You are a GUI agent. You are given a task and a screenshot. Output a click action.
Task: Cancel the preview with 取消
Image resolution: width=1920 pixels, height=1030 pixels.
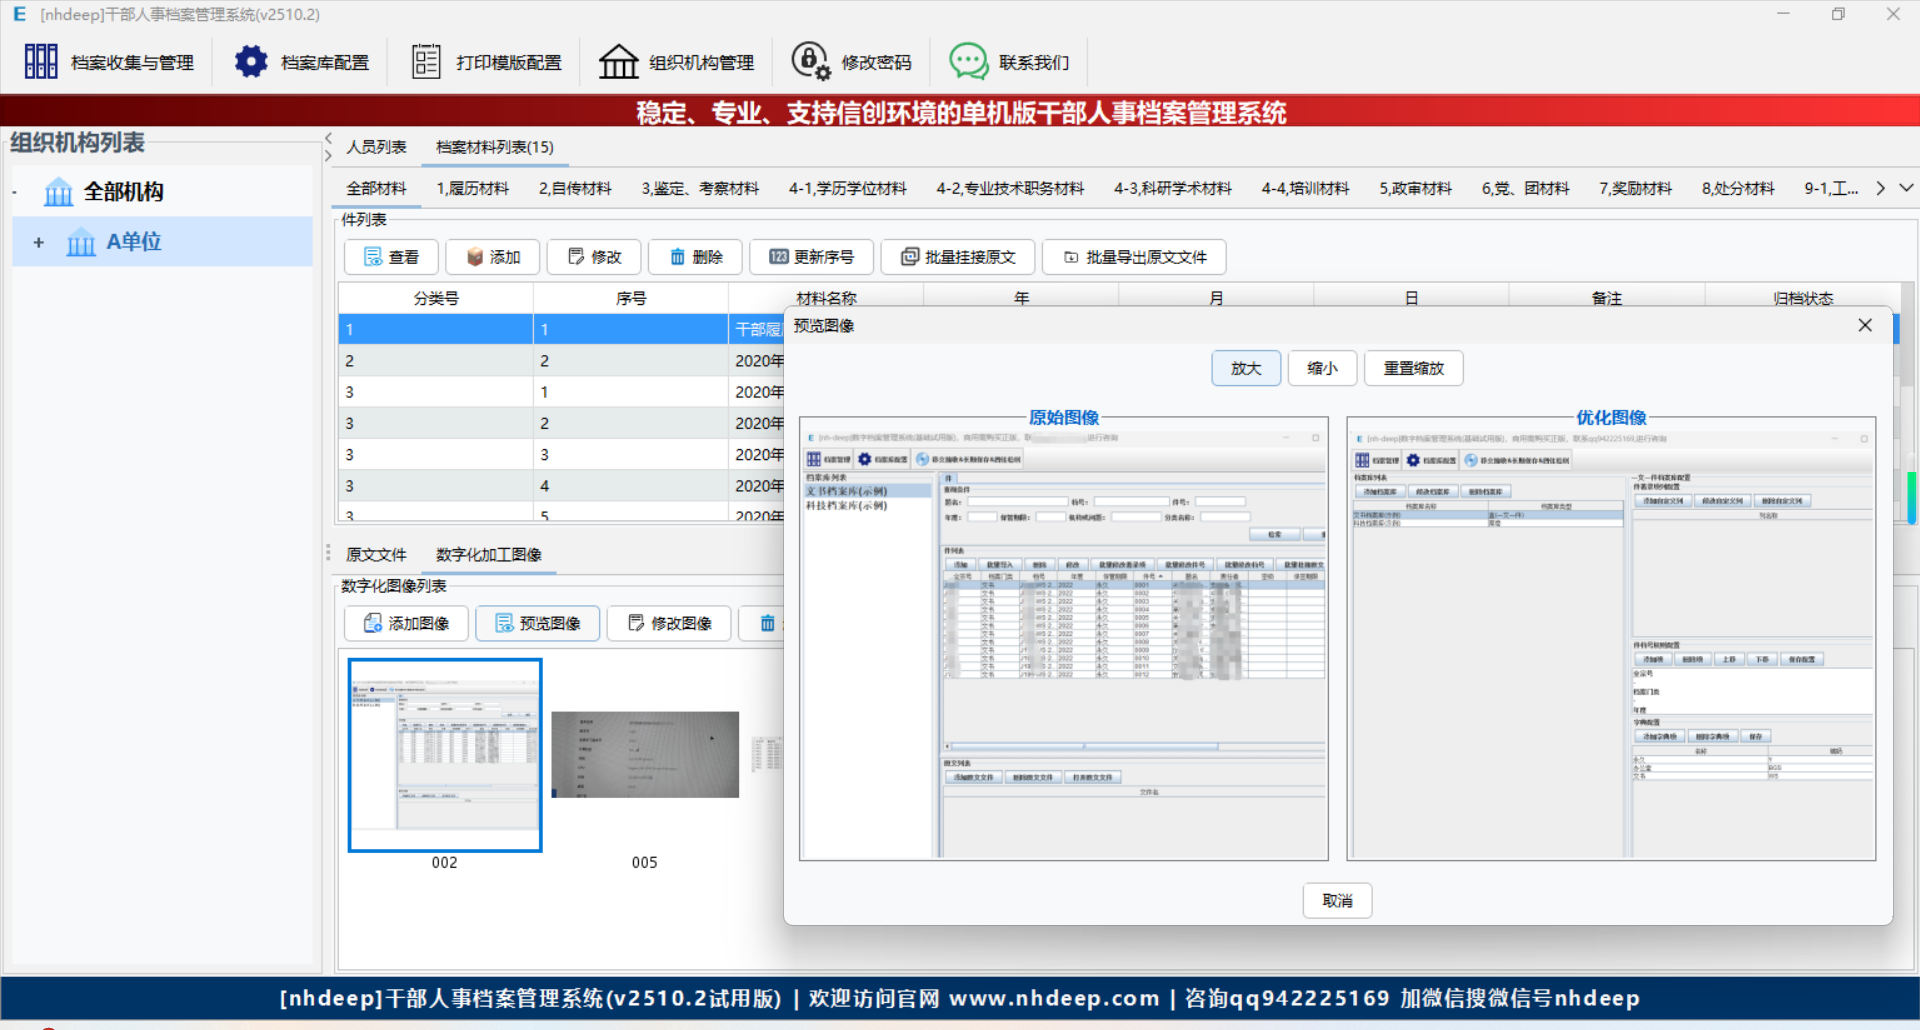tap(1337, 900)
